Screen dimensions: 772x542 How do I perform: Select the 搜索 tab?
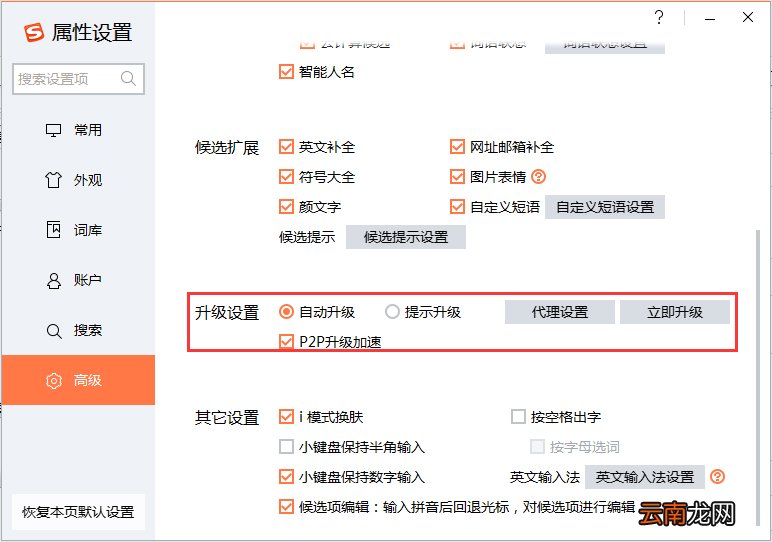(x=78, y=330)
